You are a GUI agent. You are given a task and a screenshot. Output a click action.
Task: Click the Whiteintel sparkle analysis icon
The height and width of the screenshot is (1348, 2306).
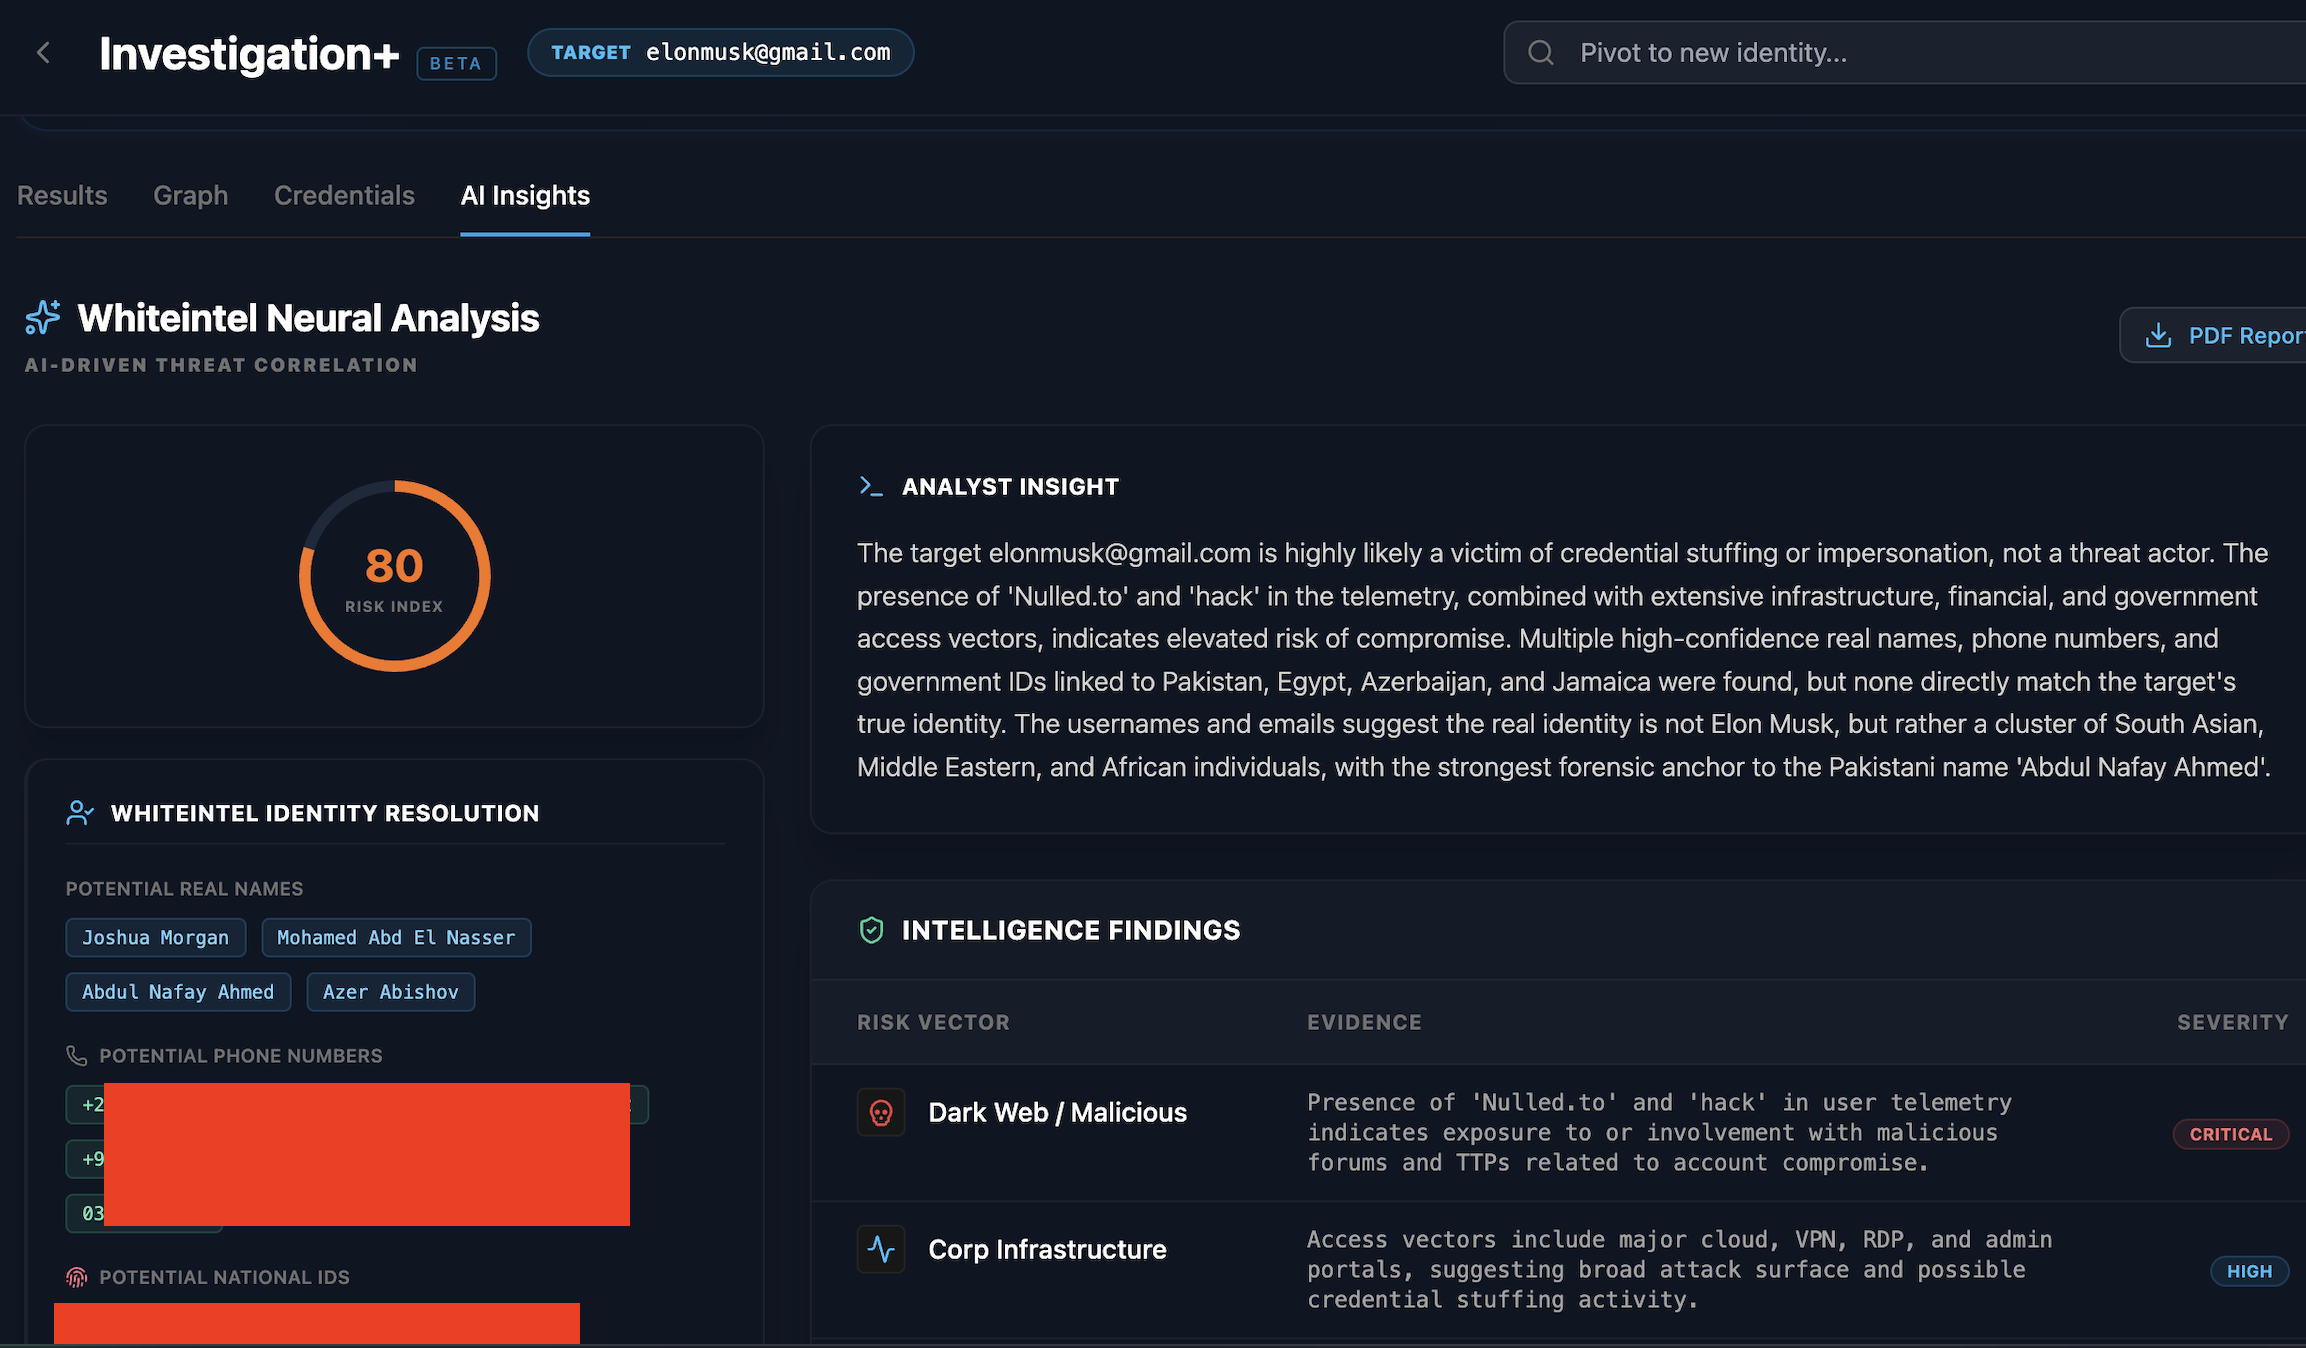pyautogui.click(x=43, y=317)
